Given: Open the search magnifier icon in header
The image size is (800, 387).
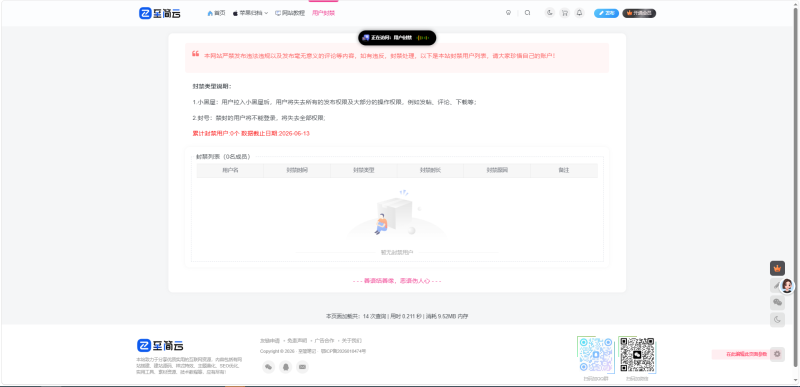Looking at the screenshot, I should pyautogui.click(x=528, y=13).
